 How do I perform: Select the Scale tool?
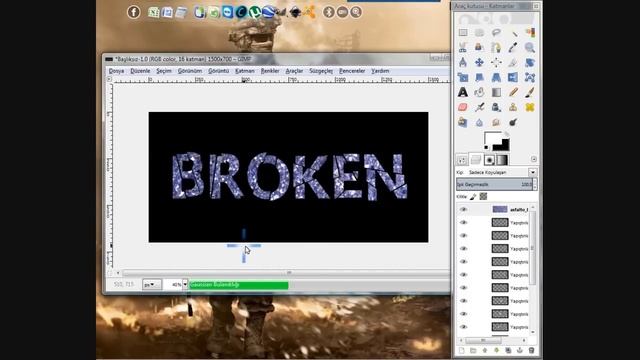pyautogui.click(x=463, y=77)
